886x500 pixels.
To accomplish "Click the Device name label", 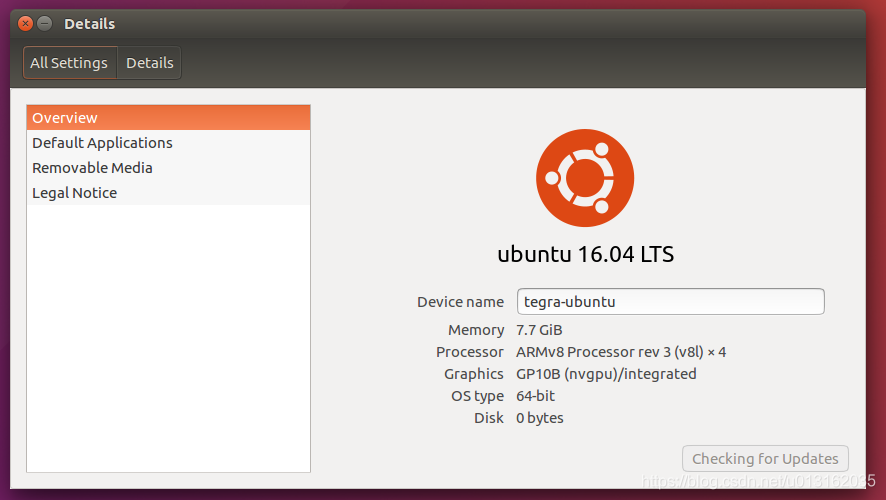I will [x=461, y=302].
